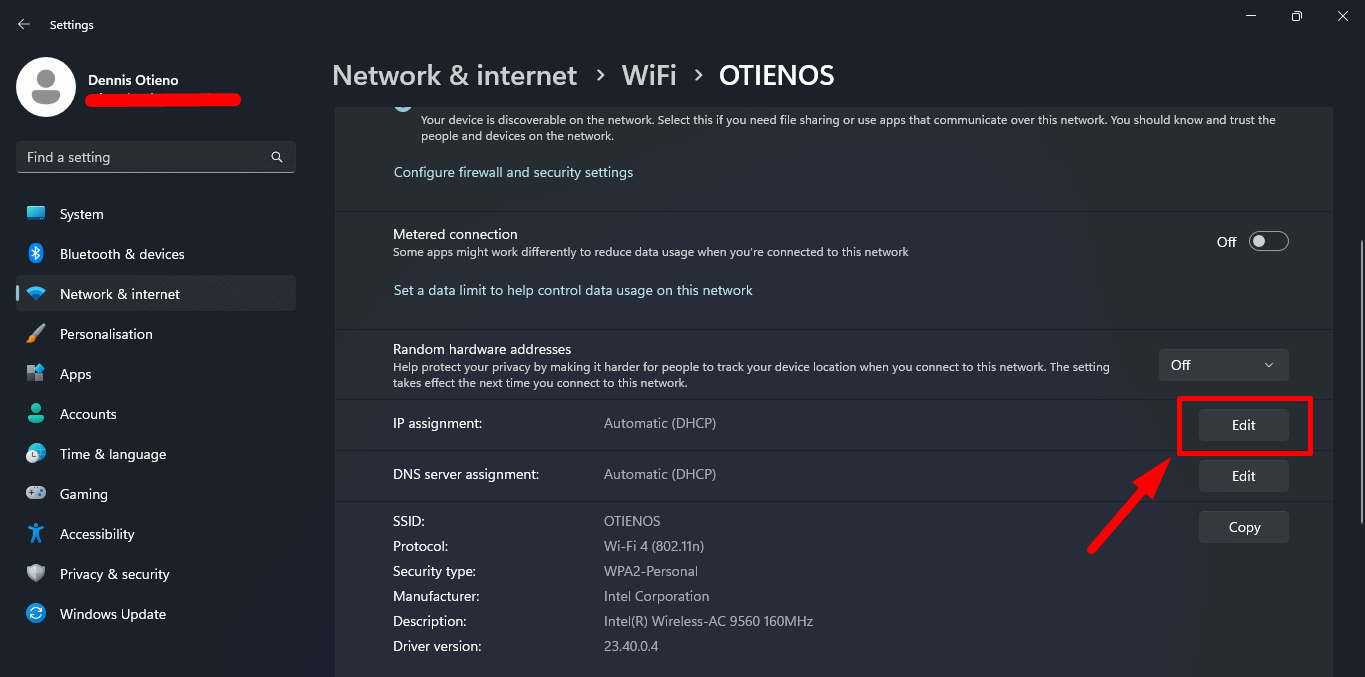Select Time & language settings
This screenshot has width=1365, height=677.
pos(112,453)
